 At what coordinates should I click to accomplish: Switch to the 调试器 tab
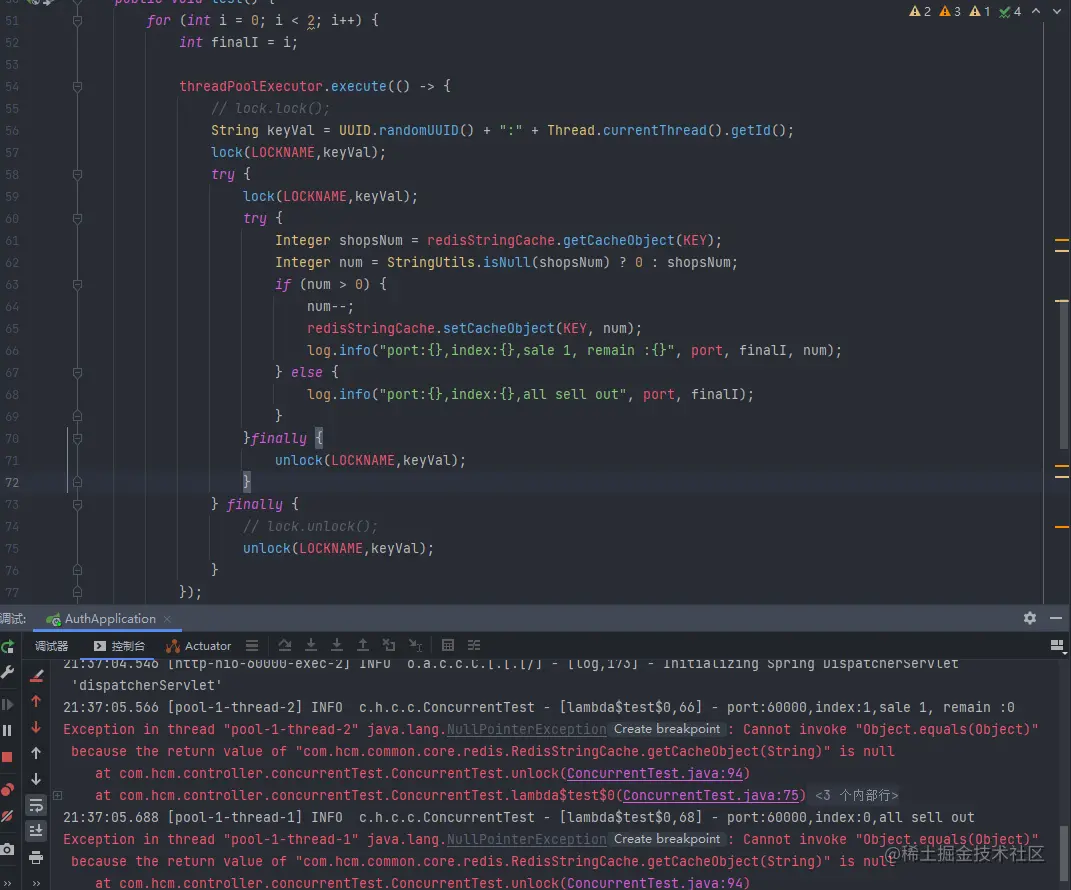tap(51, 646)
